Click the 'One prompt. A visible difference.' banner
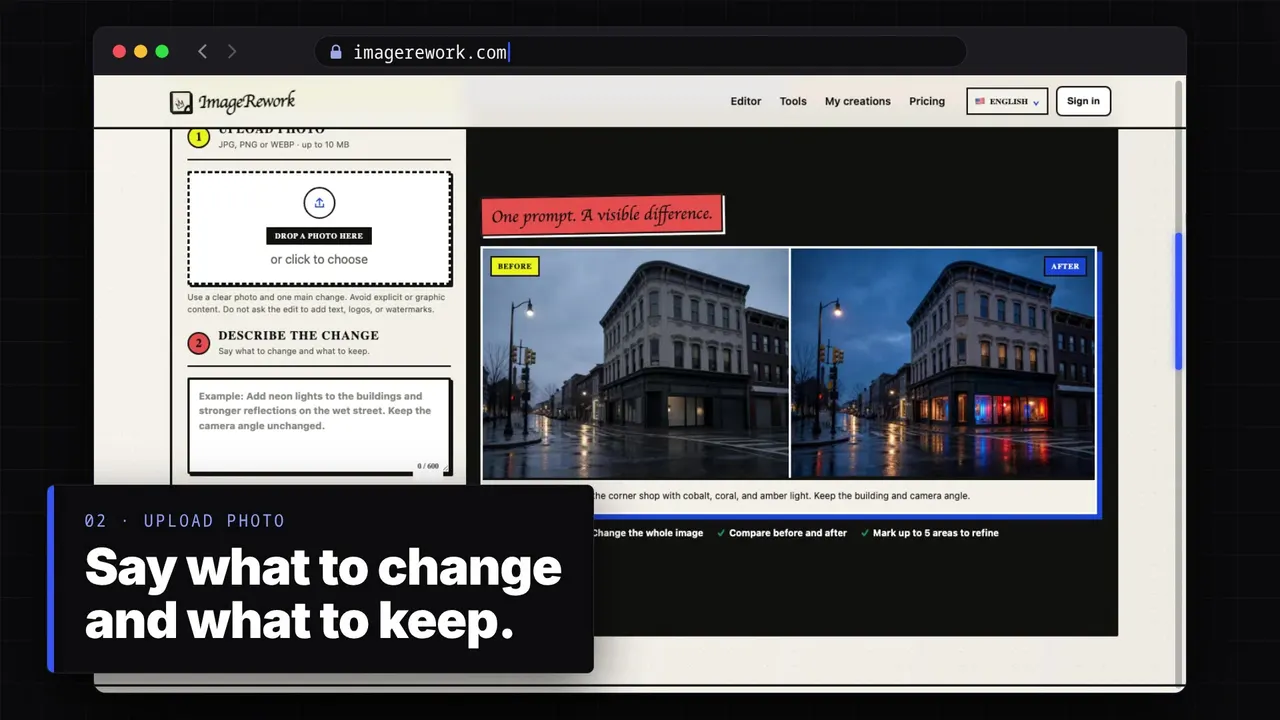Image resolution: width=1280 pixels, height=720 pixels. point(602,215)
